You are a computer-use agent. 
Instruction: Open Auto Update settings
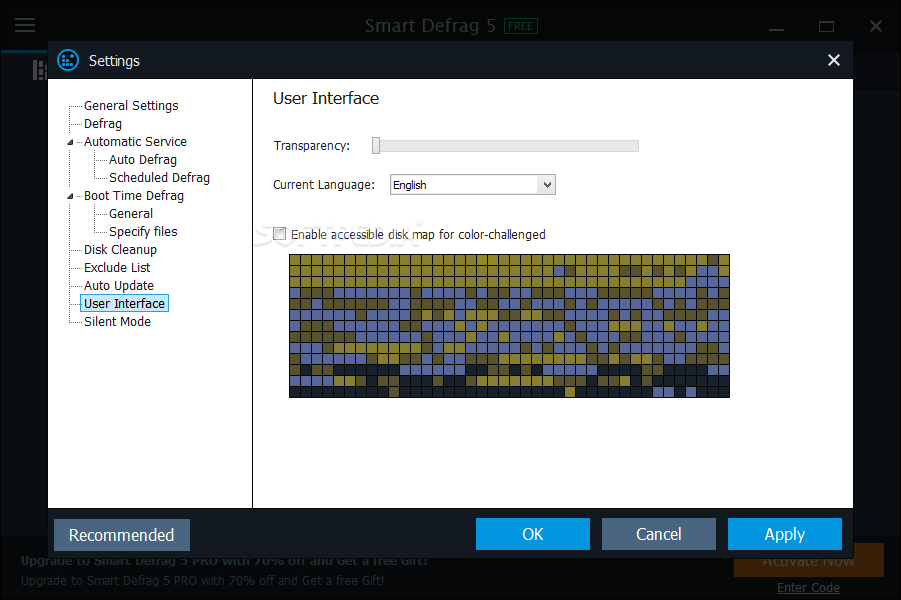click(x=119, y=286)
